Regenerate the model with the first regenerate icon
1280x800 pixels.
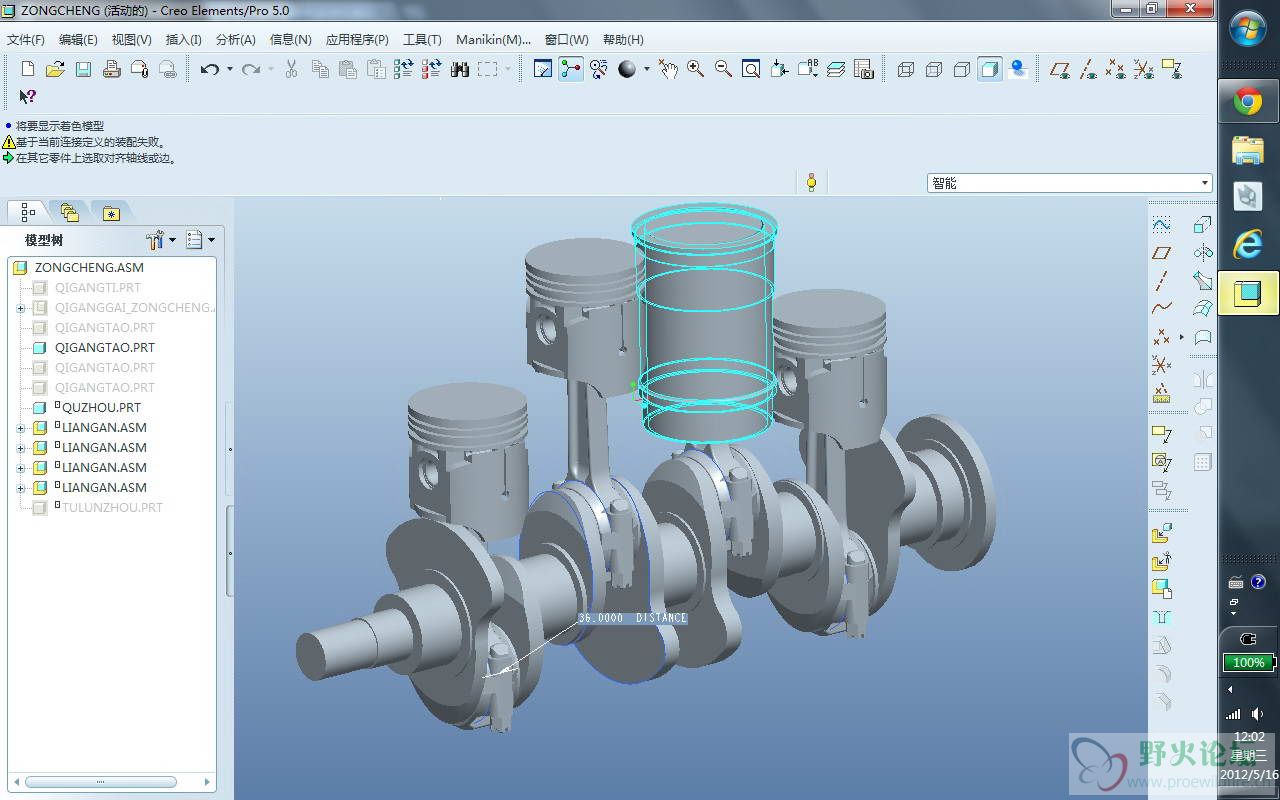coord(404,69)
